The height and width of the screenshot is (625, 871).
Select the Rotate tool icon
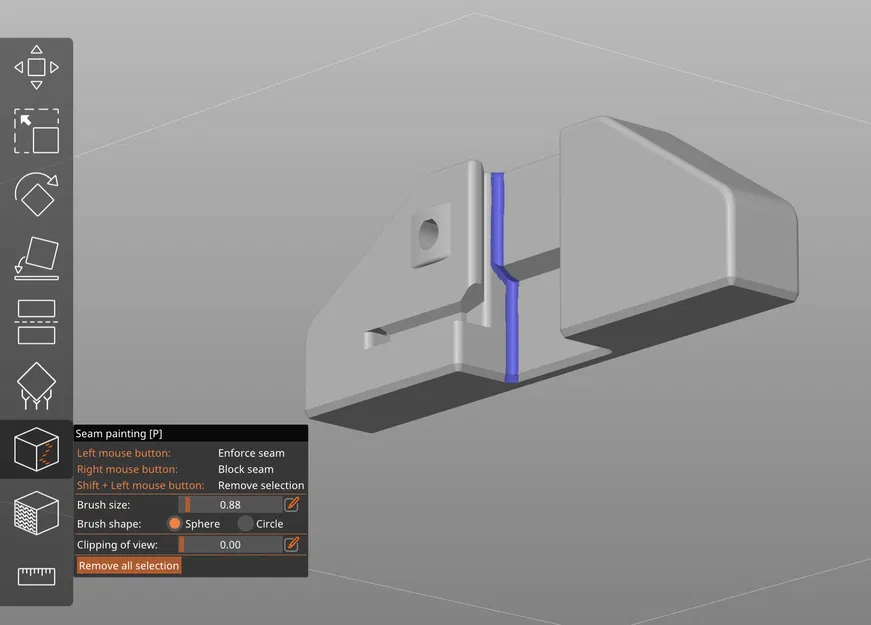click(x=36, y=194)
